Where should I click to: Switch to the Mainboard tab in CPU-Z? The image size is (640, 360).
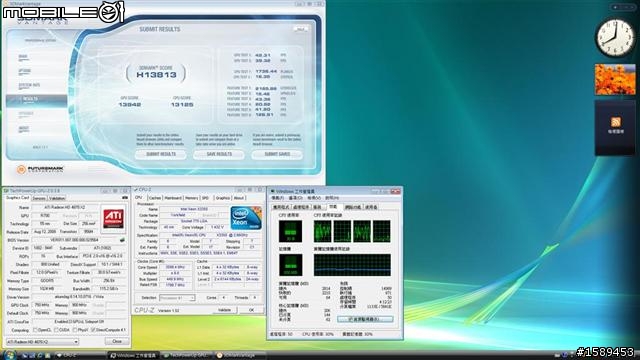[x=173, y=198]
